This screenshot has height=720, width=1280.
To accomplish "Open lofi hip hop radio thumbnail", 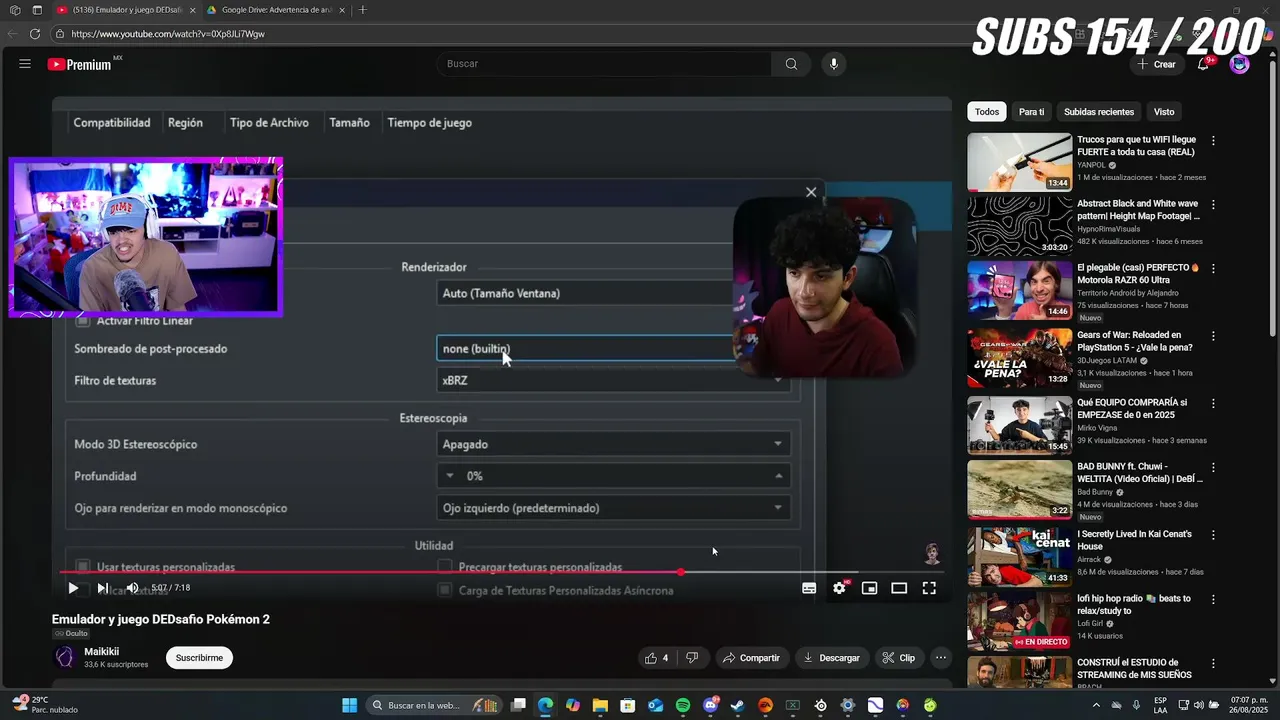I will click(1019, 621).
